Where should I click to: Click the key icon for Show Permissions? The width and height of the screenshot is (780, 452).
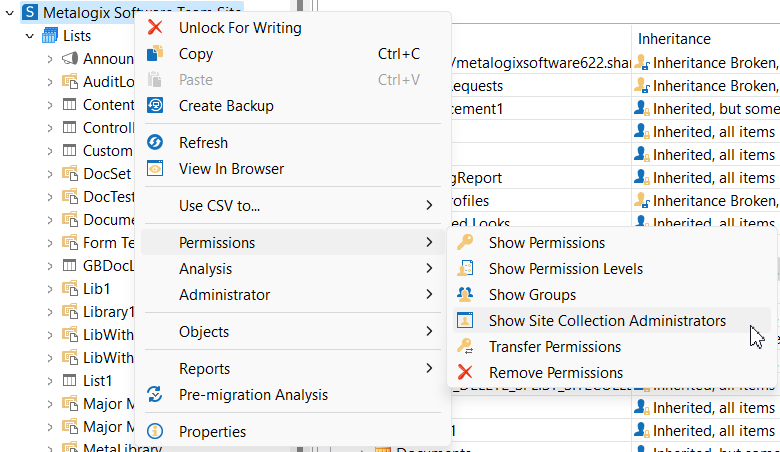[x=465, y=243]
